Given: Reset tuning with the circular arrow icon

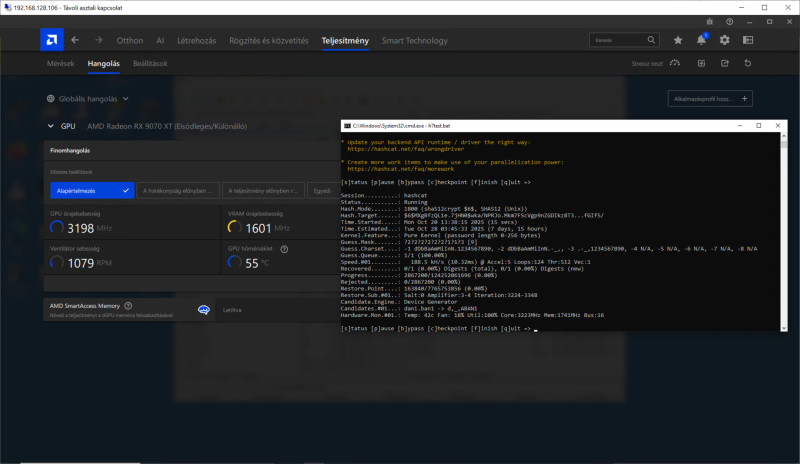Looking at the screenshot, I should (748, 63).
